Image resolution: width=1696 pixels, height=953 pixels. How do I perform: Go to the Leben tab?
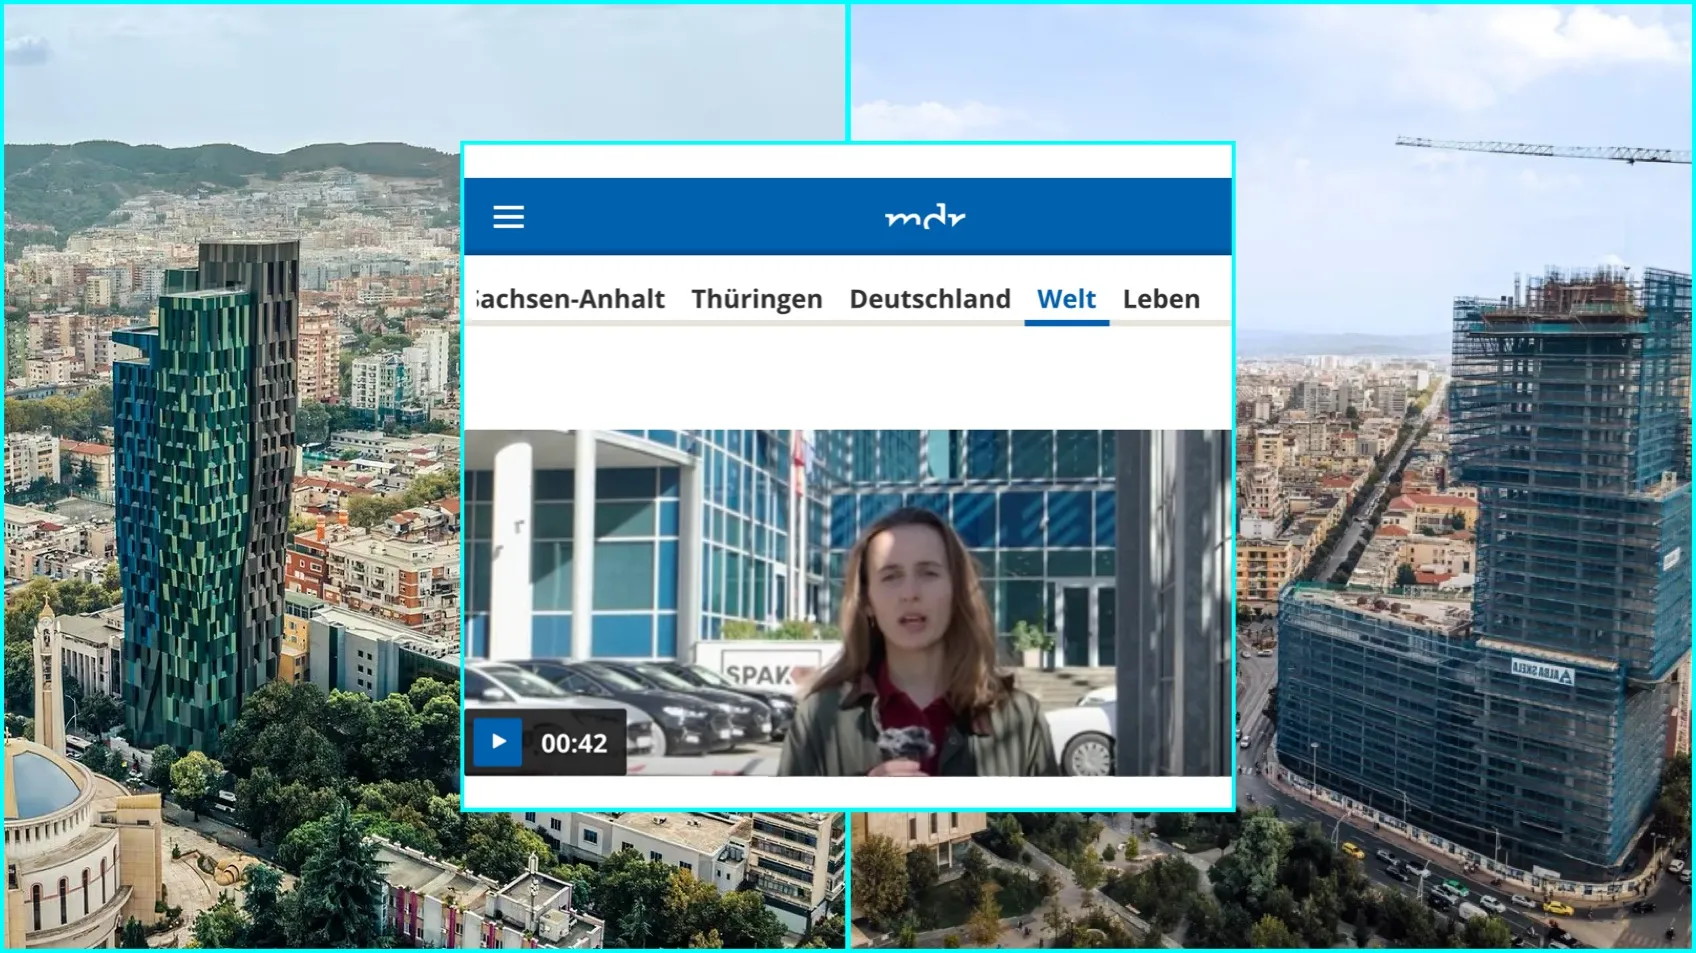coord(1161,299)
